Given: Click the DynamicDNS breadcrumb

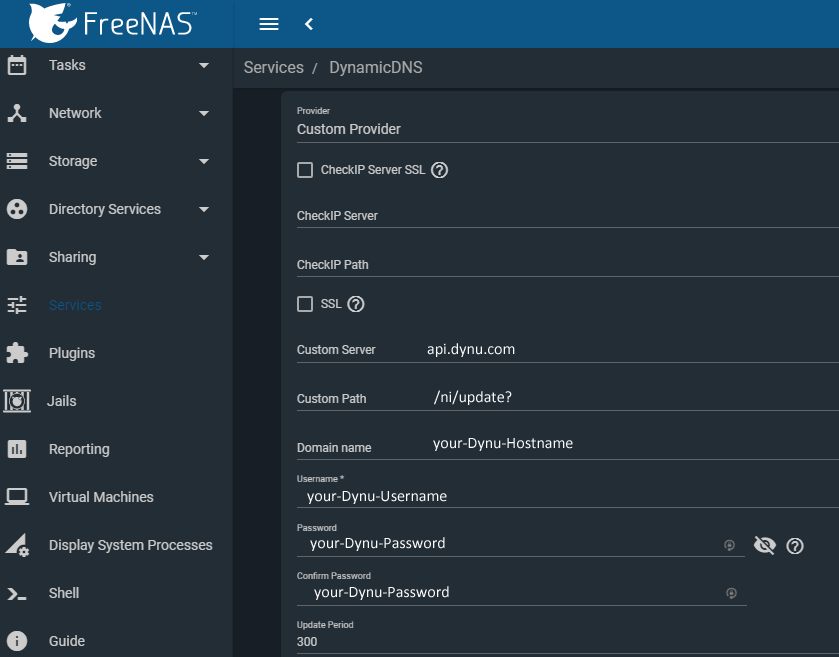Looking at the screenshot, I should click(x=376, y=67).
